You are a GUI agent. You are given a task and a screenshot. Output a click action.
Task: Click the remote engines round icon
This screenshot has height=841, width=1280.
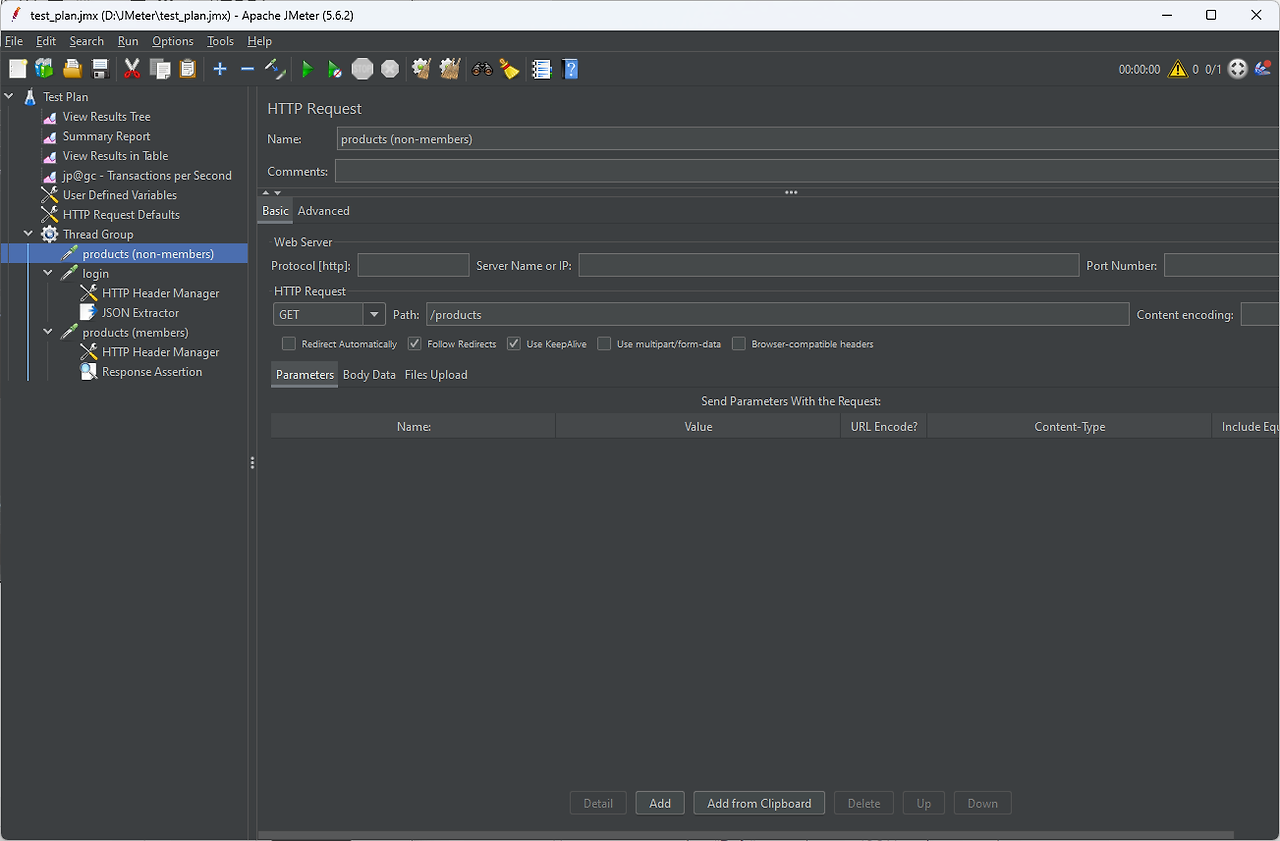pyautogui.click(x=1238, y=69)
